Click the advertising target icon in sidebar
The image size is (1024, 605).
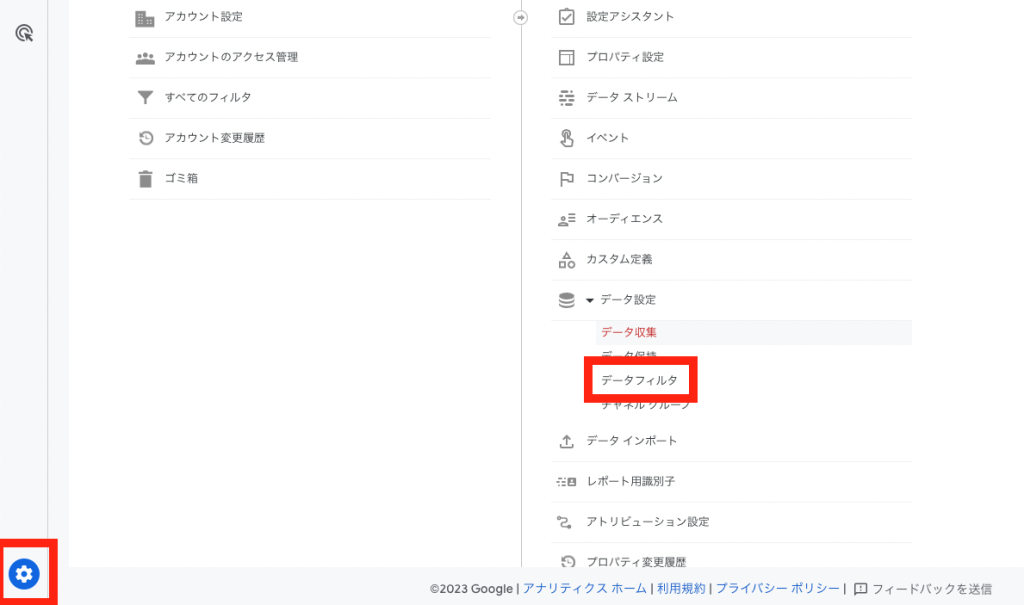tap(25, 33)
